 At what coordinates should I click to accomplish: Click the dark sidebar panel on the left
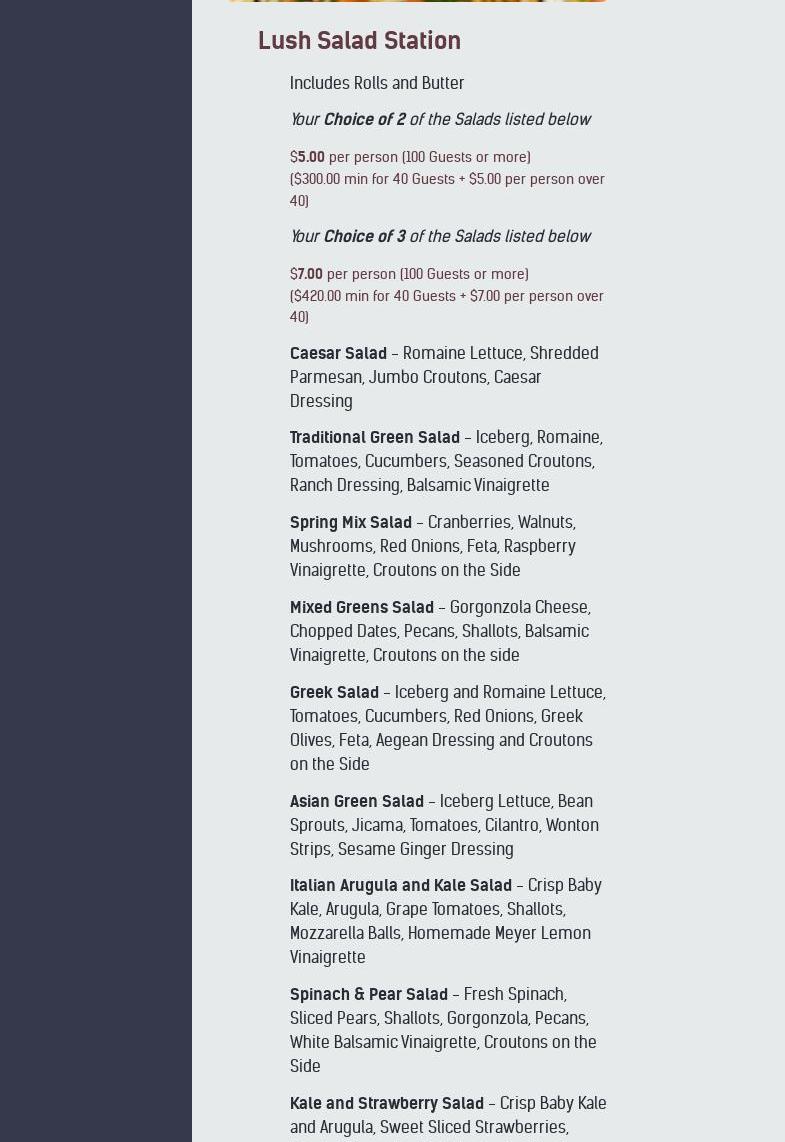(95, 571)
